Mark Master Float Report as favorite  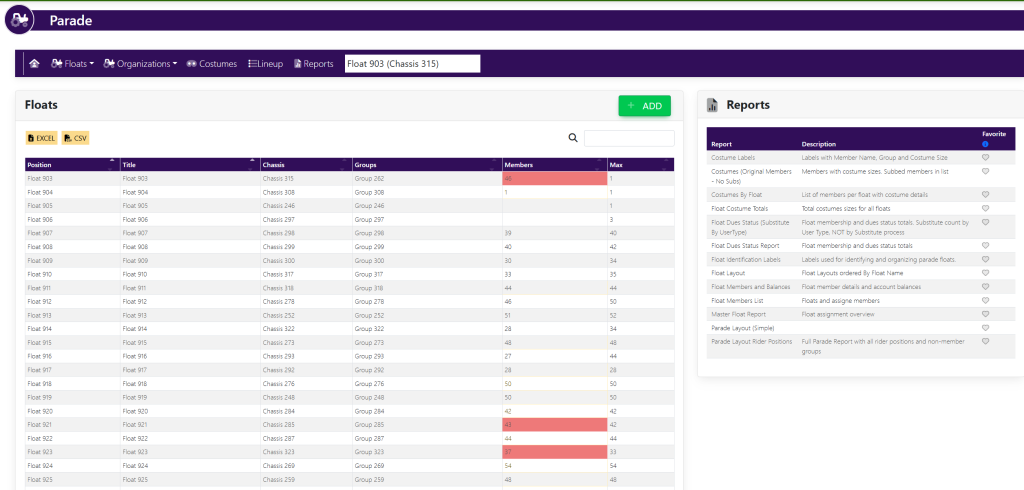coord(985,314)
